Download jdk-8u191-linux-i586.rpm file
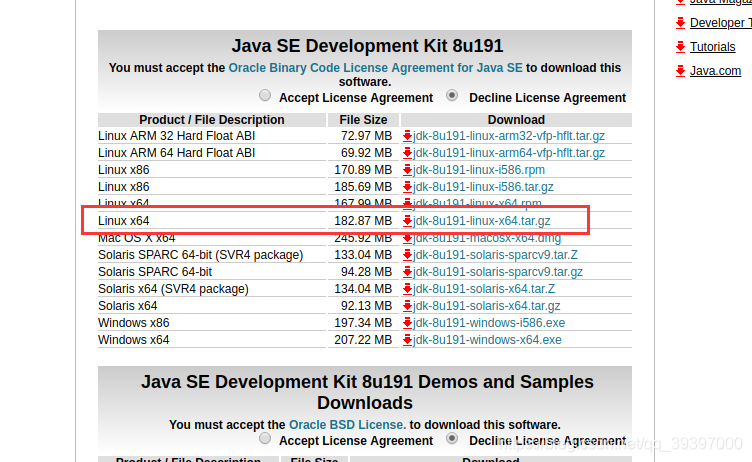752x462 pixels. (x=479, y=170)
